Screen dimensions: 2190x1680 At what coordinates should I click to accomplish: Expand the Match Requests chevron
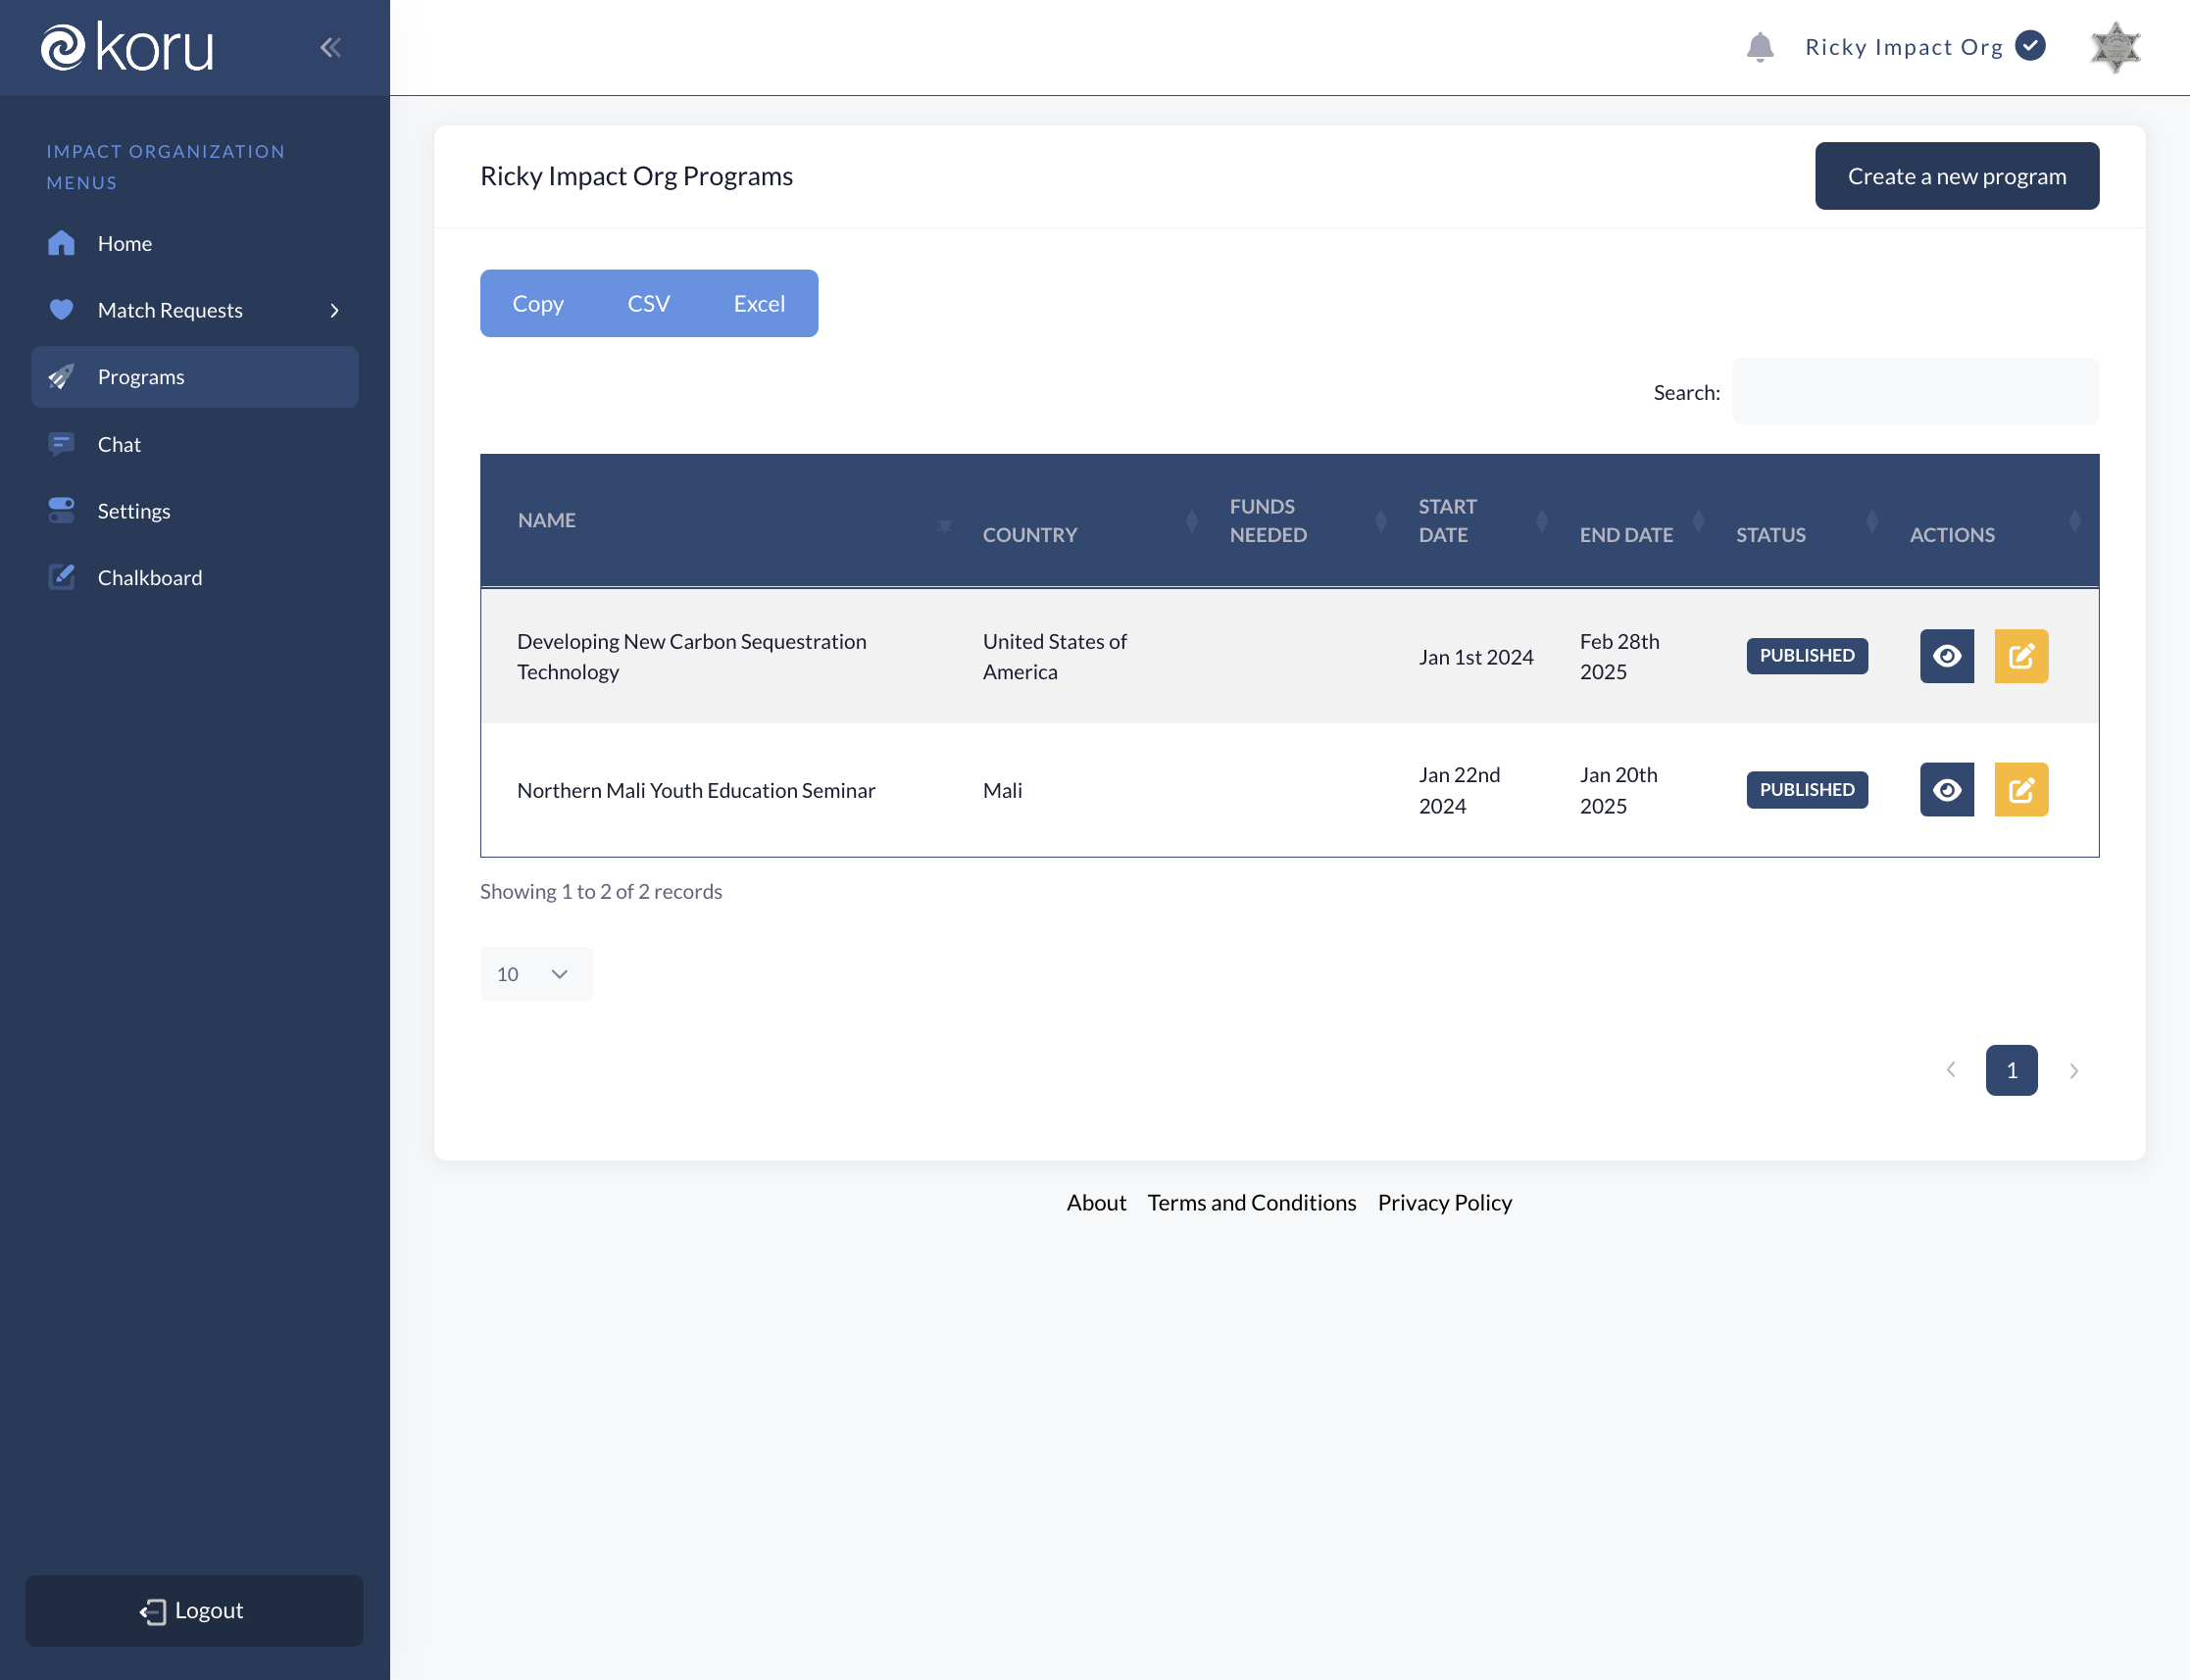[334, 311]
